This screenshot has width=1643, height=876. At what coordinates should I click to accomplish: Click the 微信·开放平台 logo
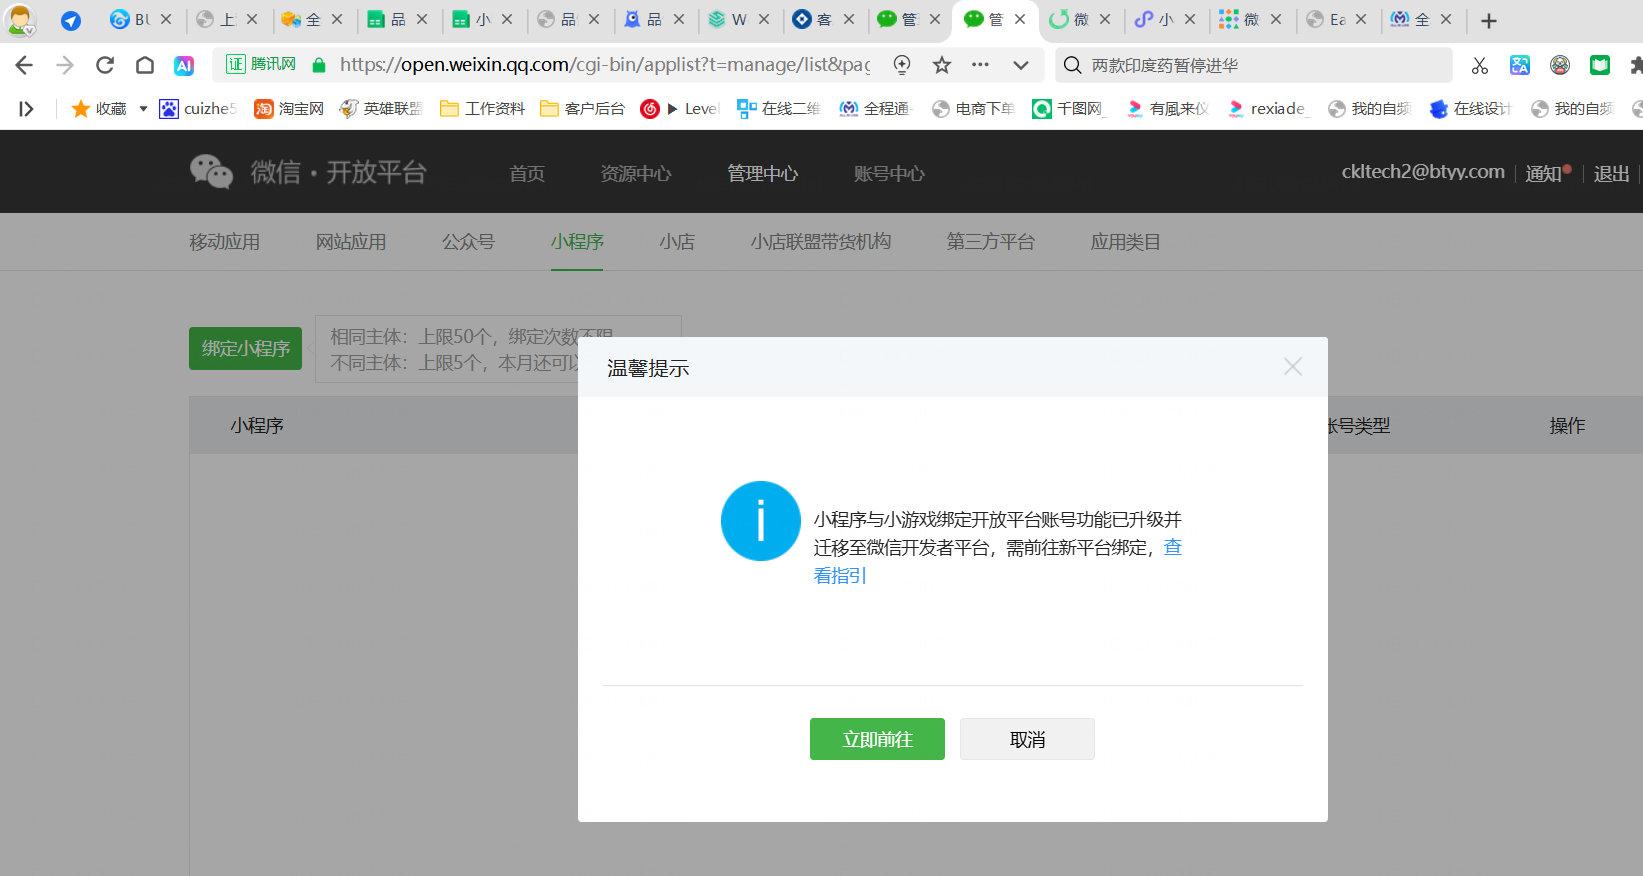[308, 172]
